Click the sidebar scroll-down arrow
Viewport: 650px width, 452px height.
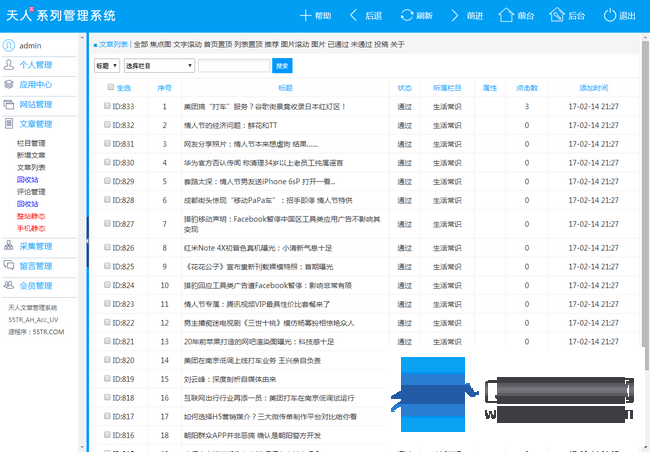point(82,447)
